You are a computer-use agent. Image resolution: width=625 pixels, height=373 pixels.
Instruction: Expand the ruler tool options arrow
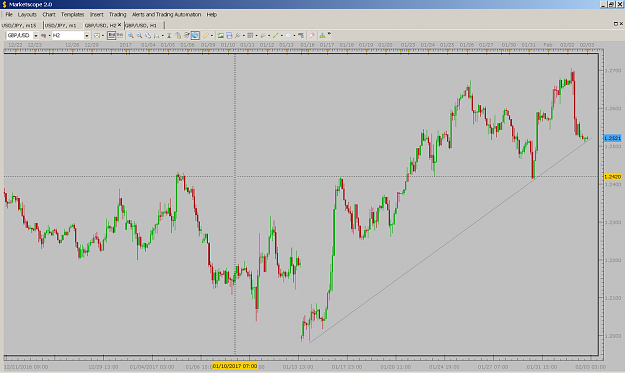click(x=212, y=35)
